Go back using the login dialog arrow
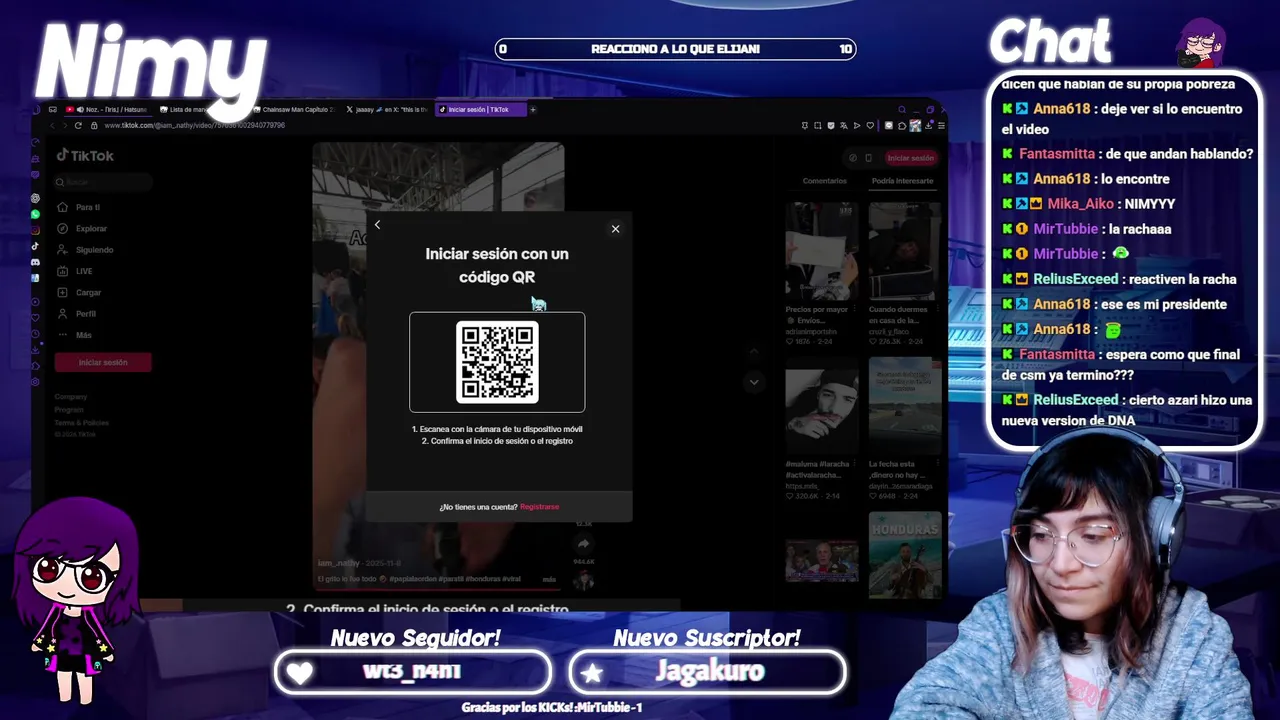 [x=377, y=225]
